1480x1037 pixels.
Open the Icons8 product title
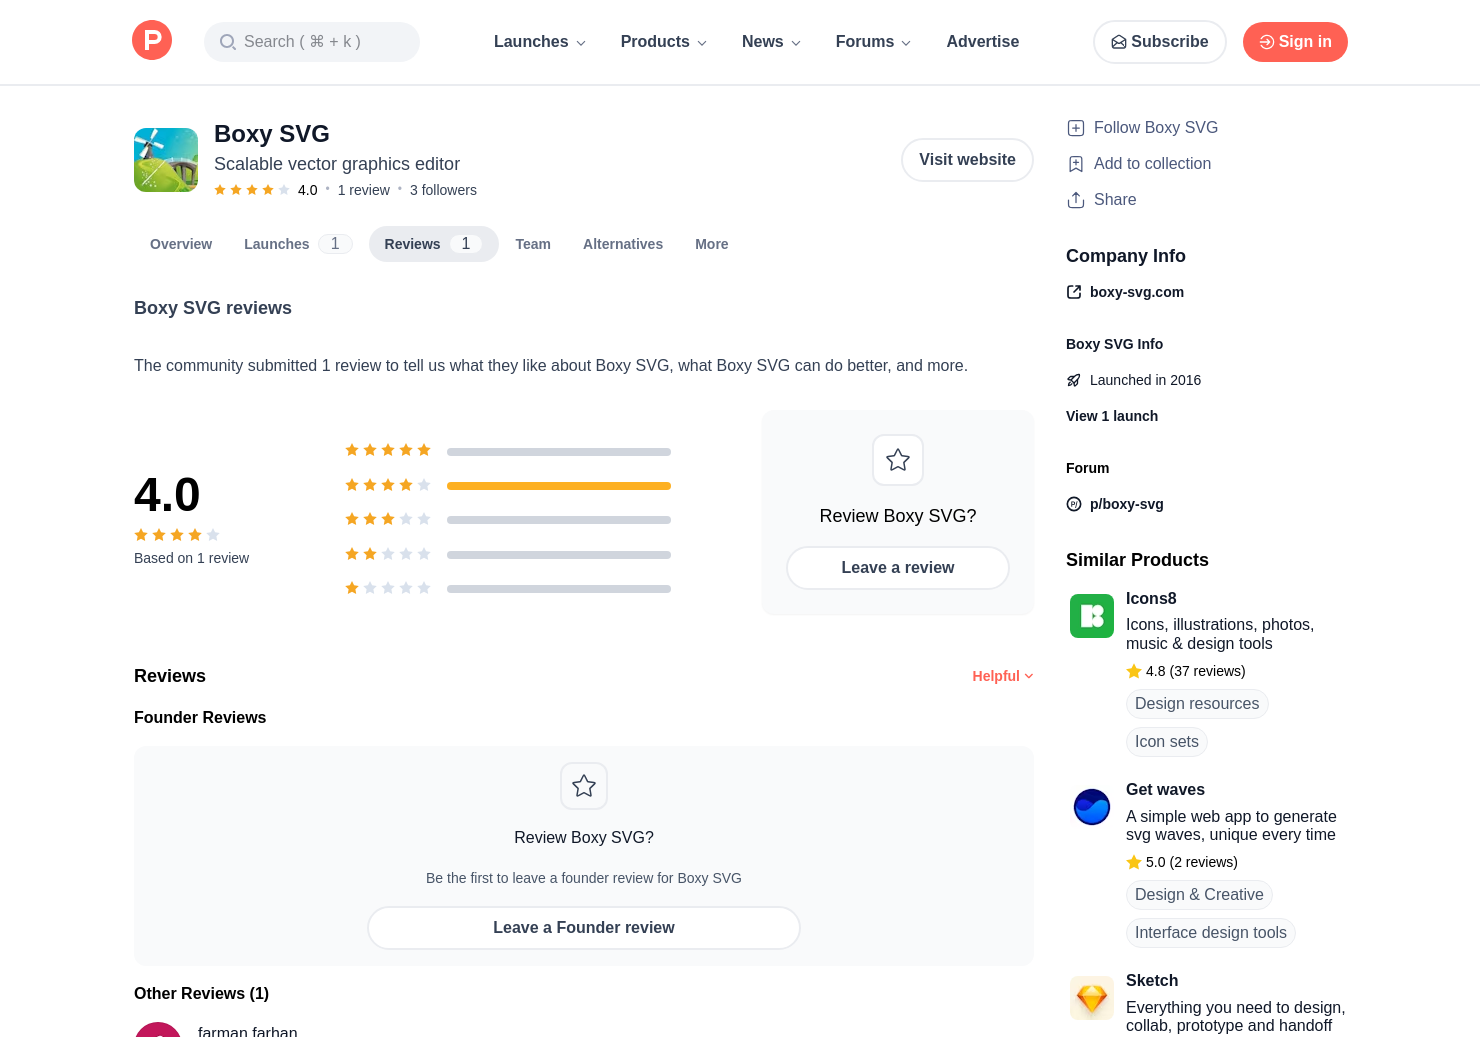coord(1151,599)
